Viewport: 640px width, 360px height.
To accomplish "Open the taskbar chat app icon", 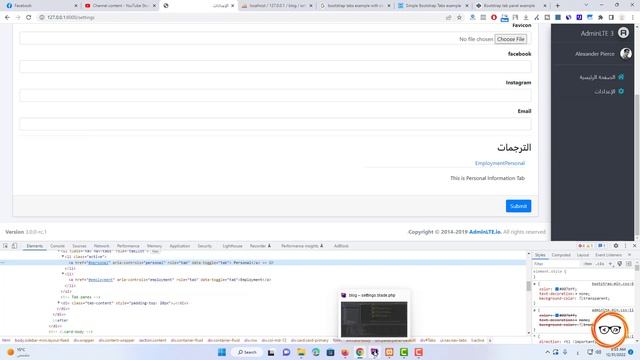I will [286, 352].
